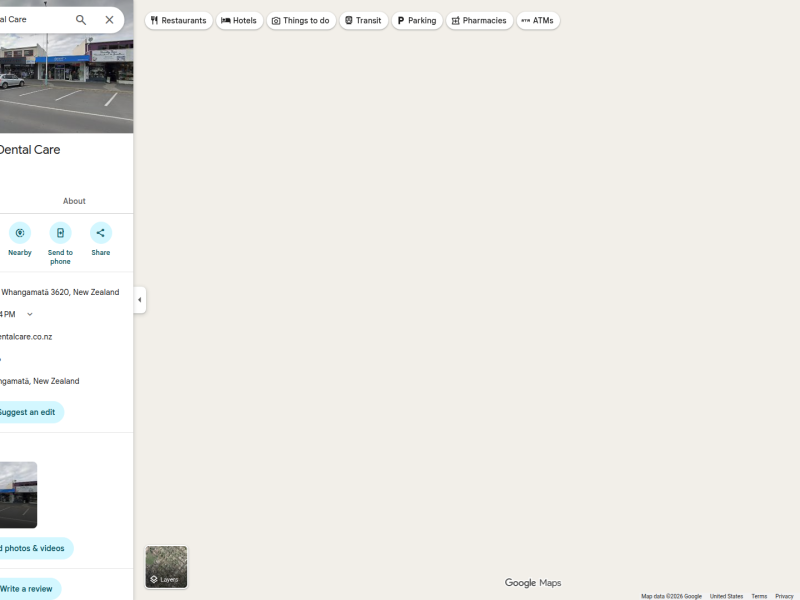Image resolution: width=800 pixels, height=600 pixels.
Task: Click the Share icon
Action: tap(100, 233)
